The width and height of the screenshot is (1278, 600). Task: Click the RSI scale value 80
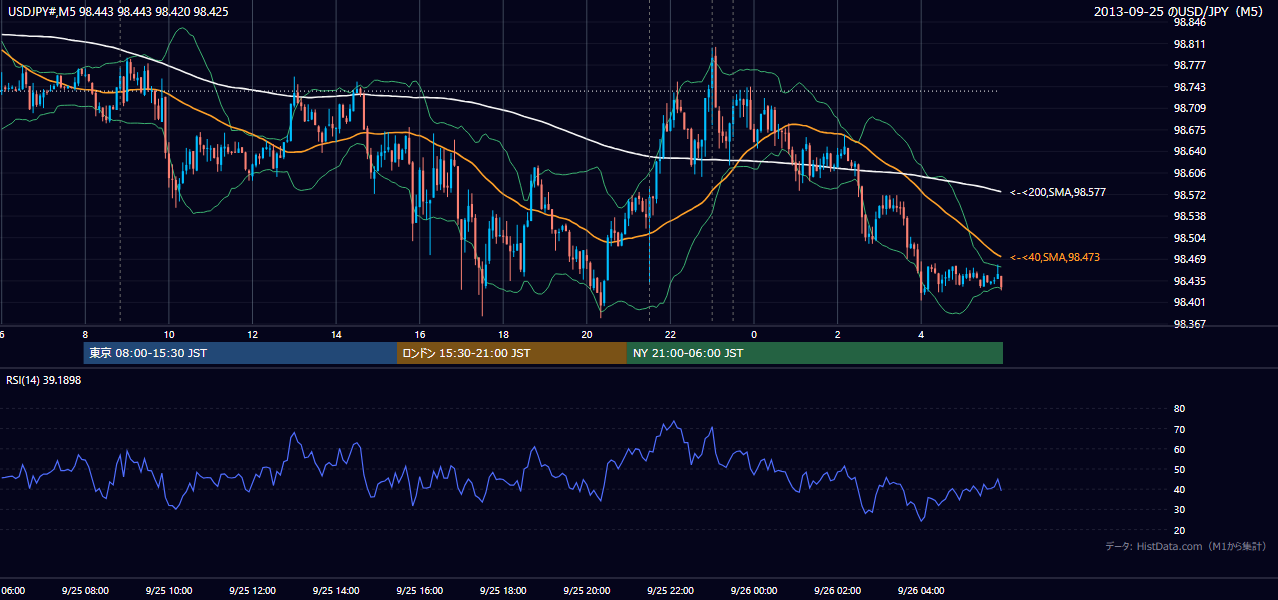point(1179,409)
